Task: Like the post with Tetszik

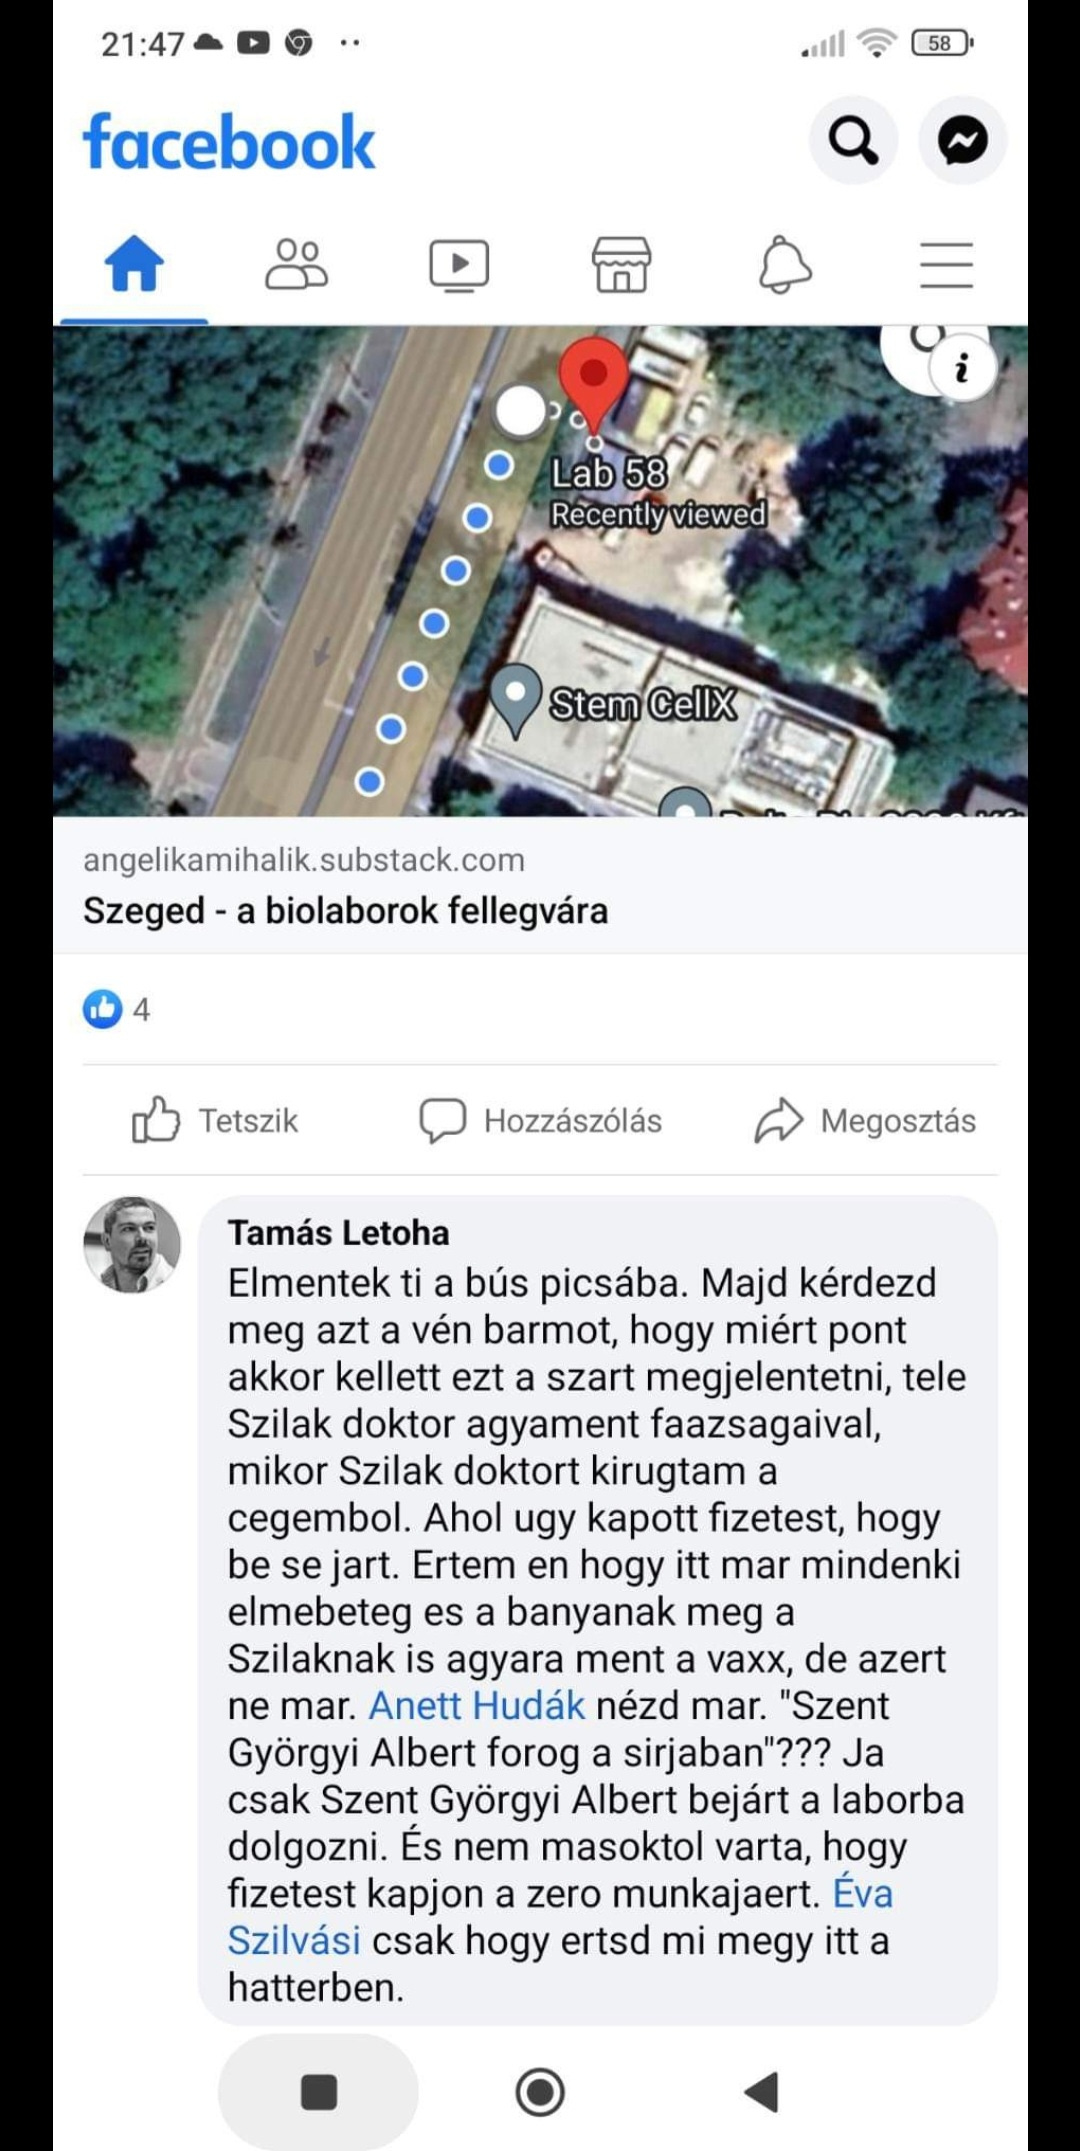Action: click(214, 1120)
